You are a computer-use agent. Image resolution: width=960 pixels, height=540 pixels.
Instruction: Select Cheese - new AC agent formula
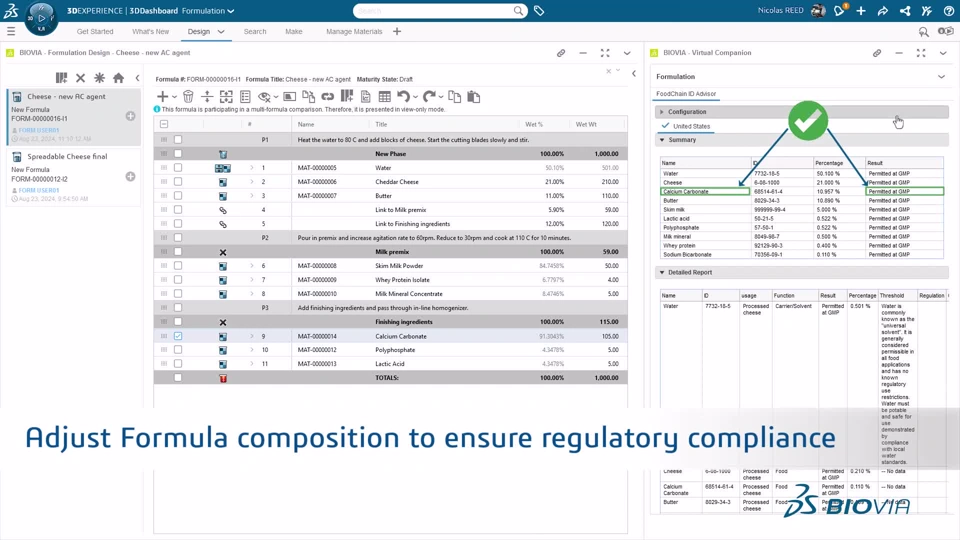pos(73,117)
